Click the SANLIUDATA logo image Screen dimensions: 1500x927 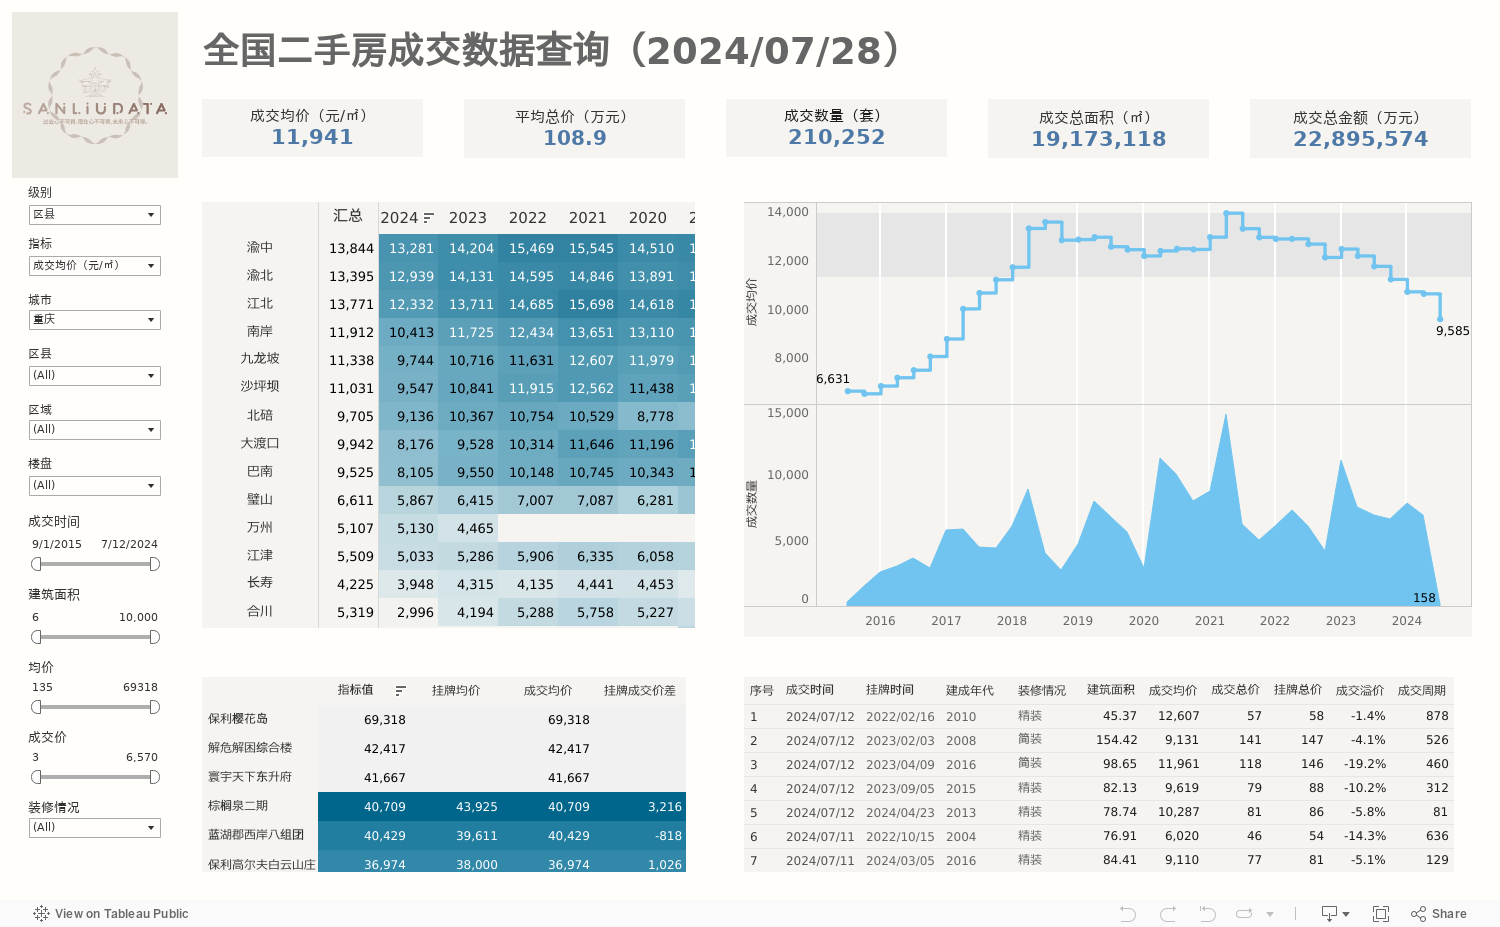(95, 95)
